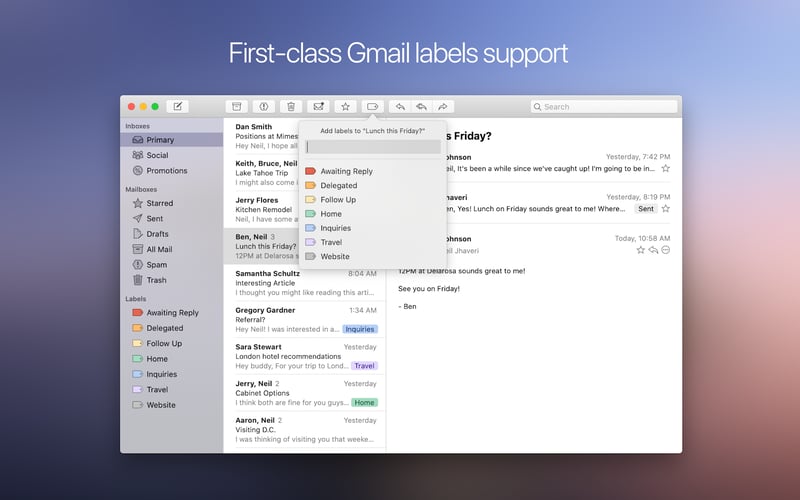Star the message with toolbar star icon

pos(345,106)
